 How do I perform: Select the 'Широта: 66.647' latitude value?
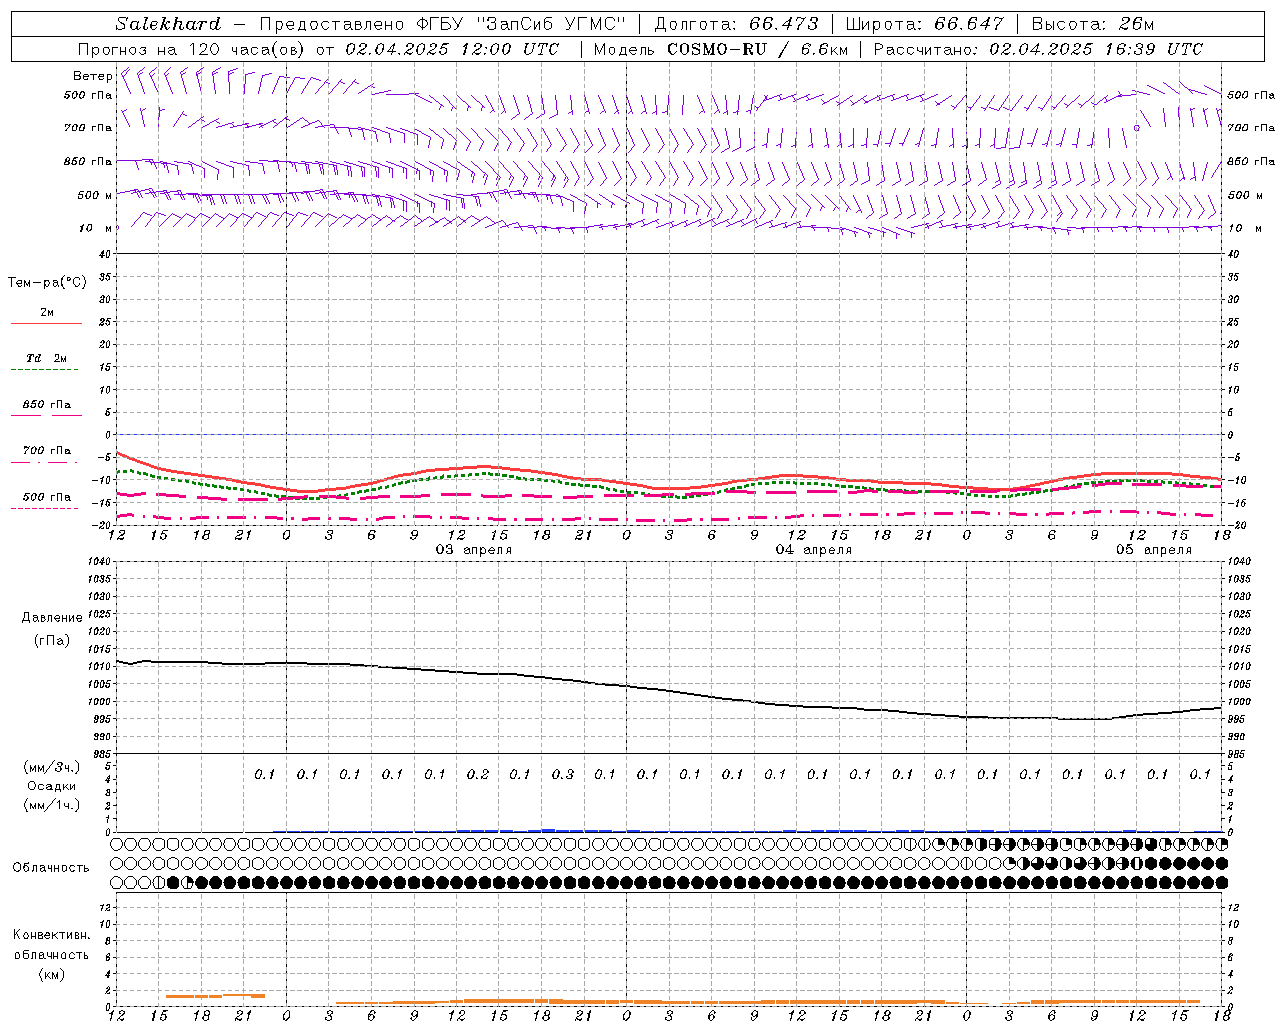click(x=925, y=24)
